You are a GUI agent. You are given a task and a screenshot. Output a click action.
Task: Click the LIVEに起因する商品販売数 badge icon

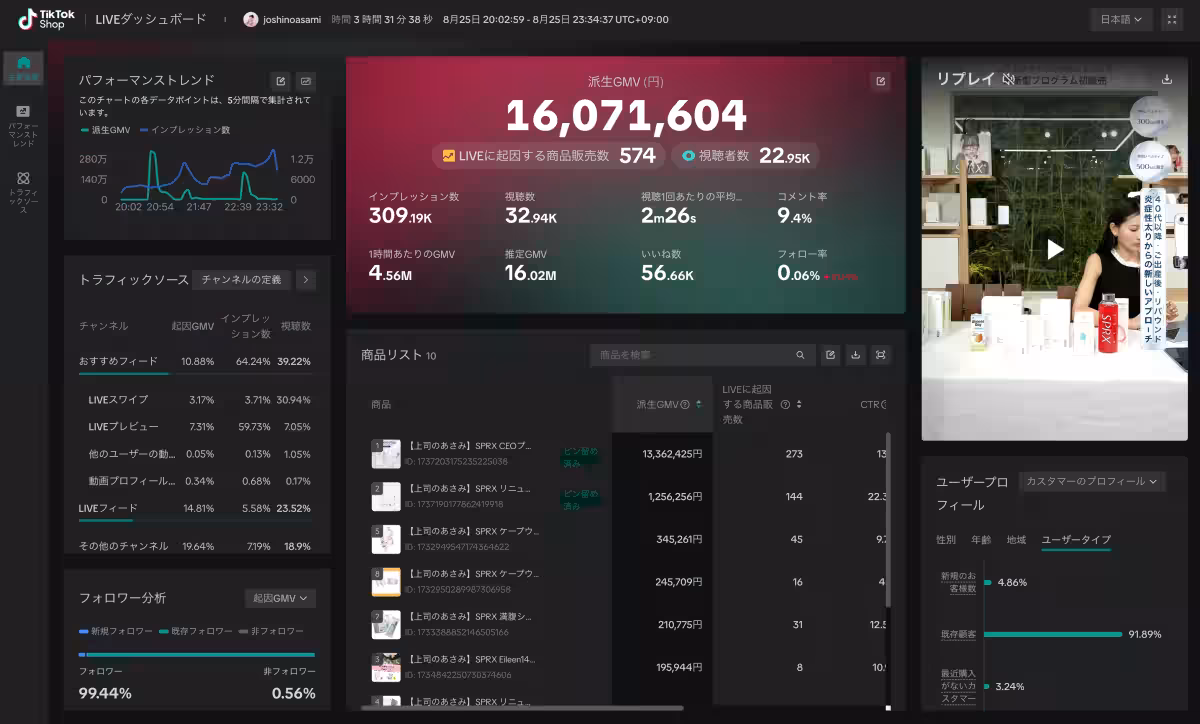[449, 156]
